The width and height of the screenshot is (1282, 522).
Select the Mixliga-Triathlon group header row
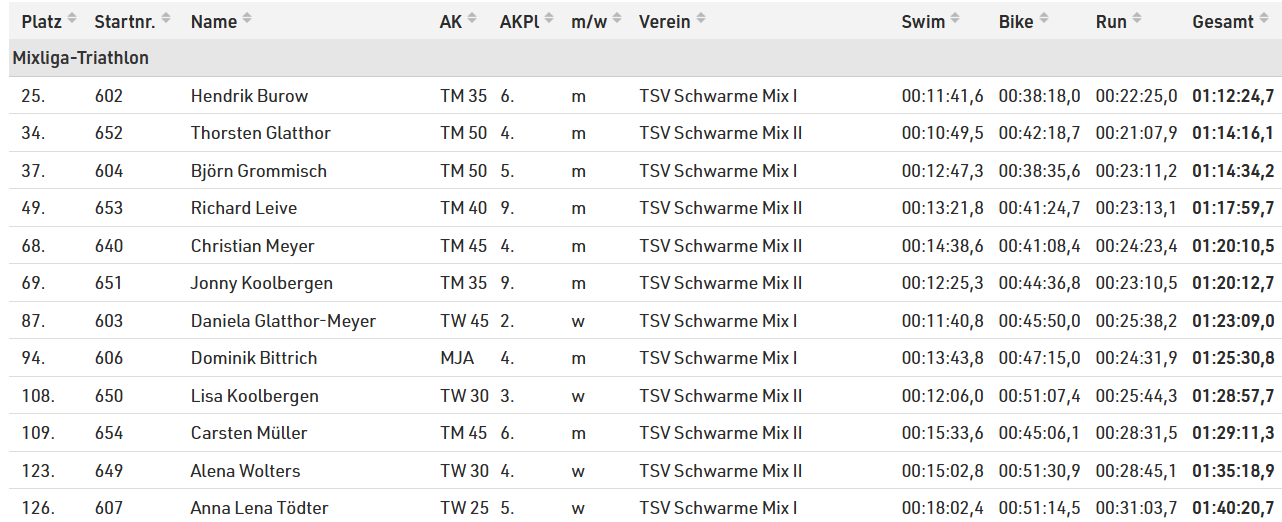[x=641, y=58]
